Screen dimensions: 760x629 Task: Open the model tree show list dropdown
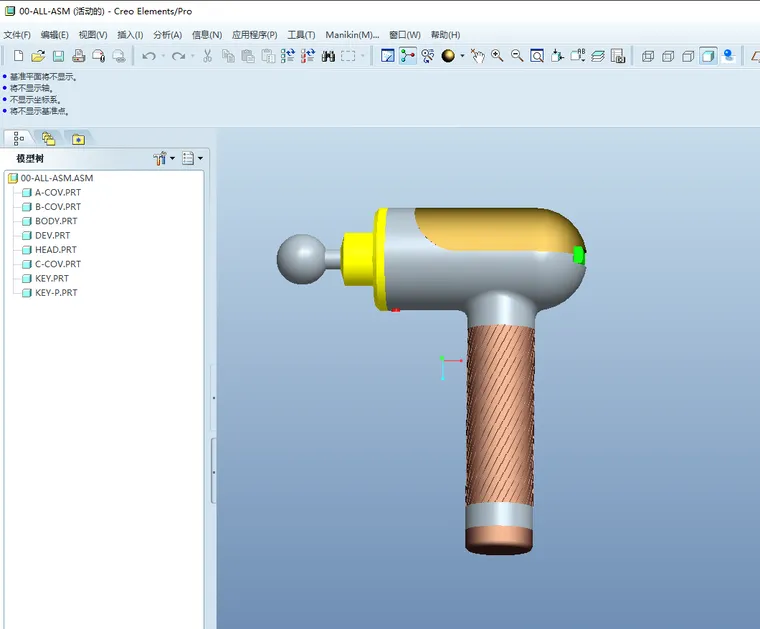(192, 158)
